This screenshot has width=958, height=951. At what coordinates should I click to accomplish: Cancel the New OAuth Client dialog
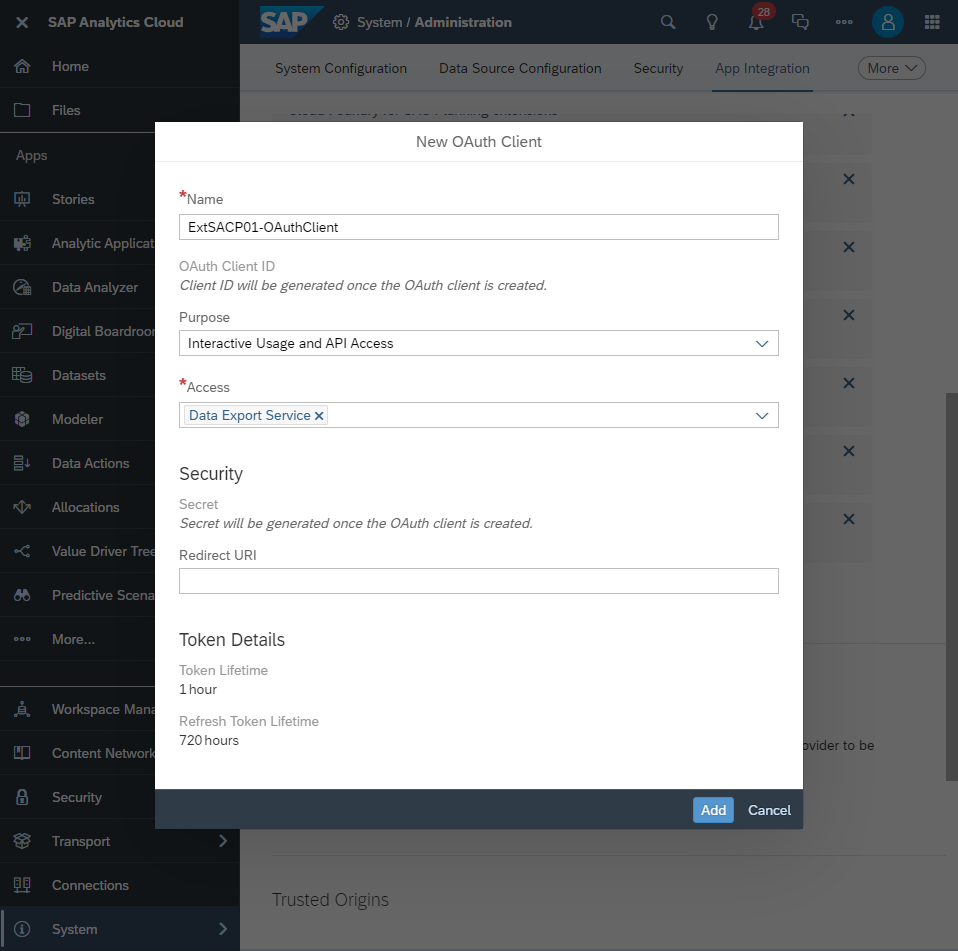point(770,811)
